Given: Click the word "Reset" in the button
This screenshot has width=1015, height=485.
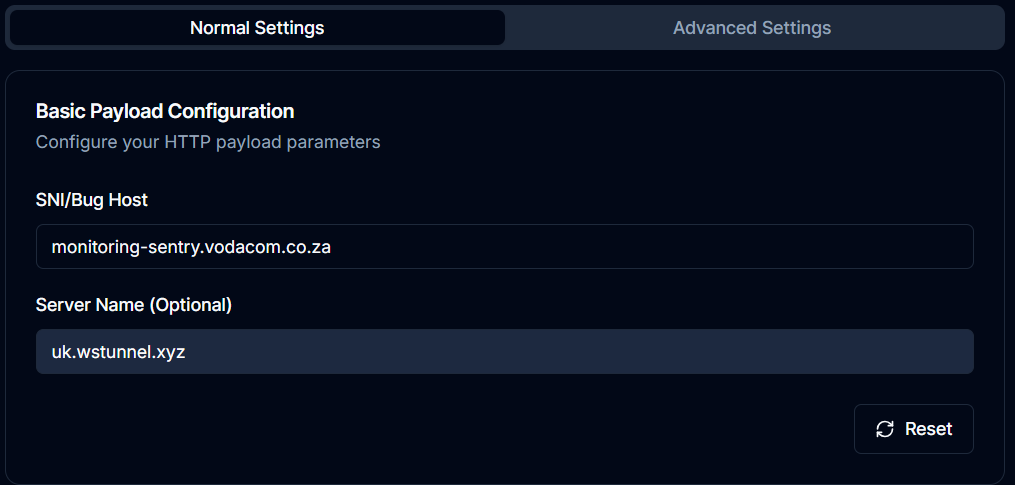Looking at the screenshot, I should [928, 429].
